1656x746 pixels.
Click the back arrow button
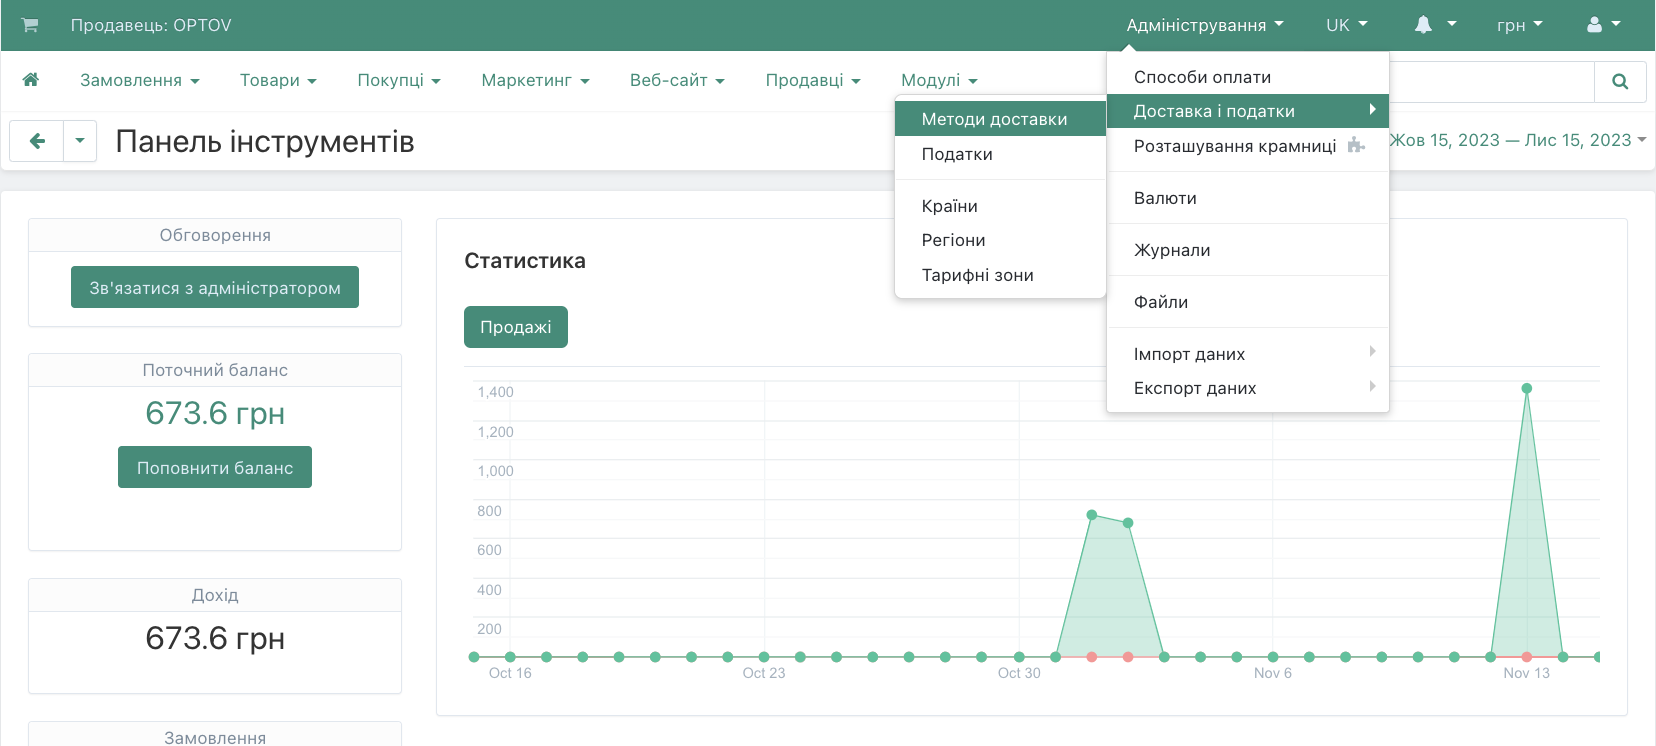(37, 141)
